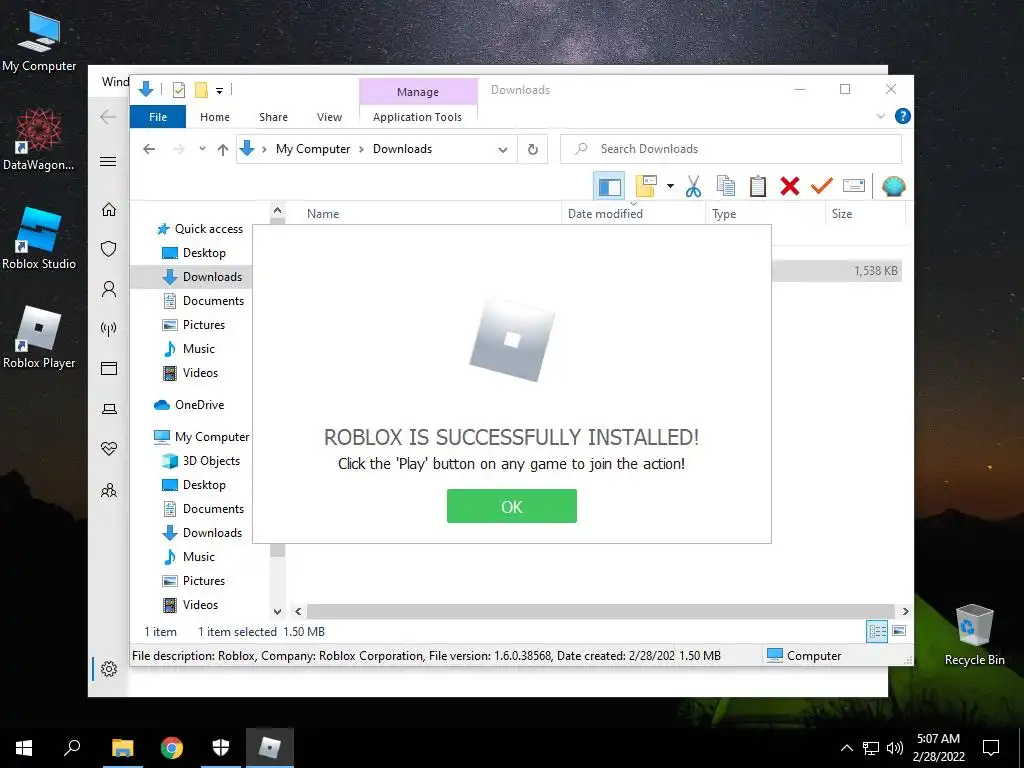Image resolution: width=1024 pixels, height=768 pixels.
Task: Select My Computer in navigation tree
Action: [x=202, y=437]
